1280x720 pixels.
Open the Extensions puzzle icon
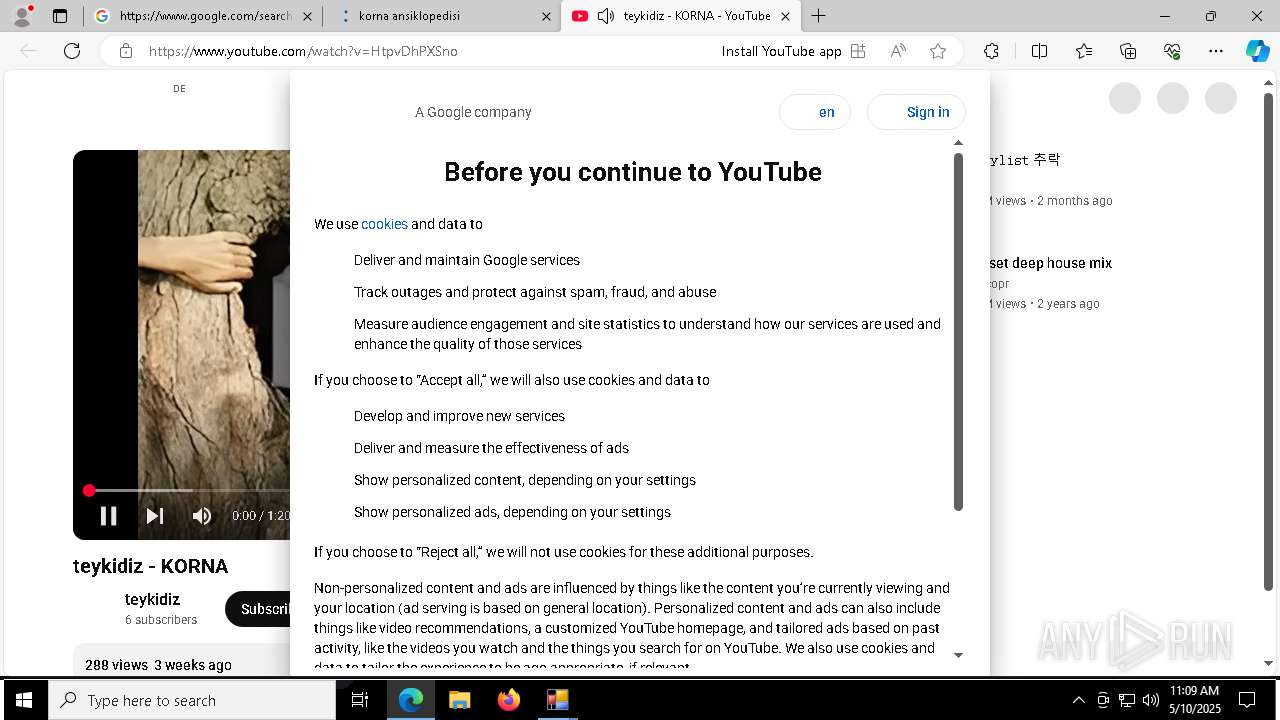pos(991,51)
